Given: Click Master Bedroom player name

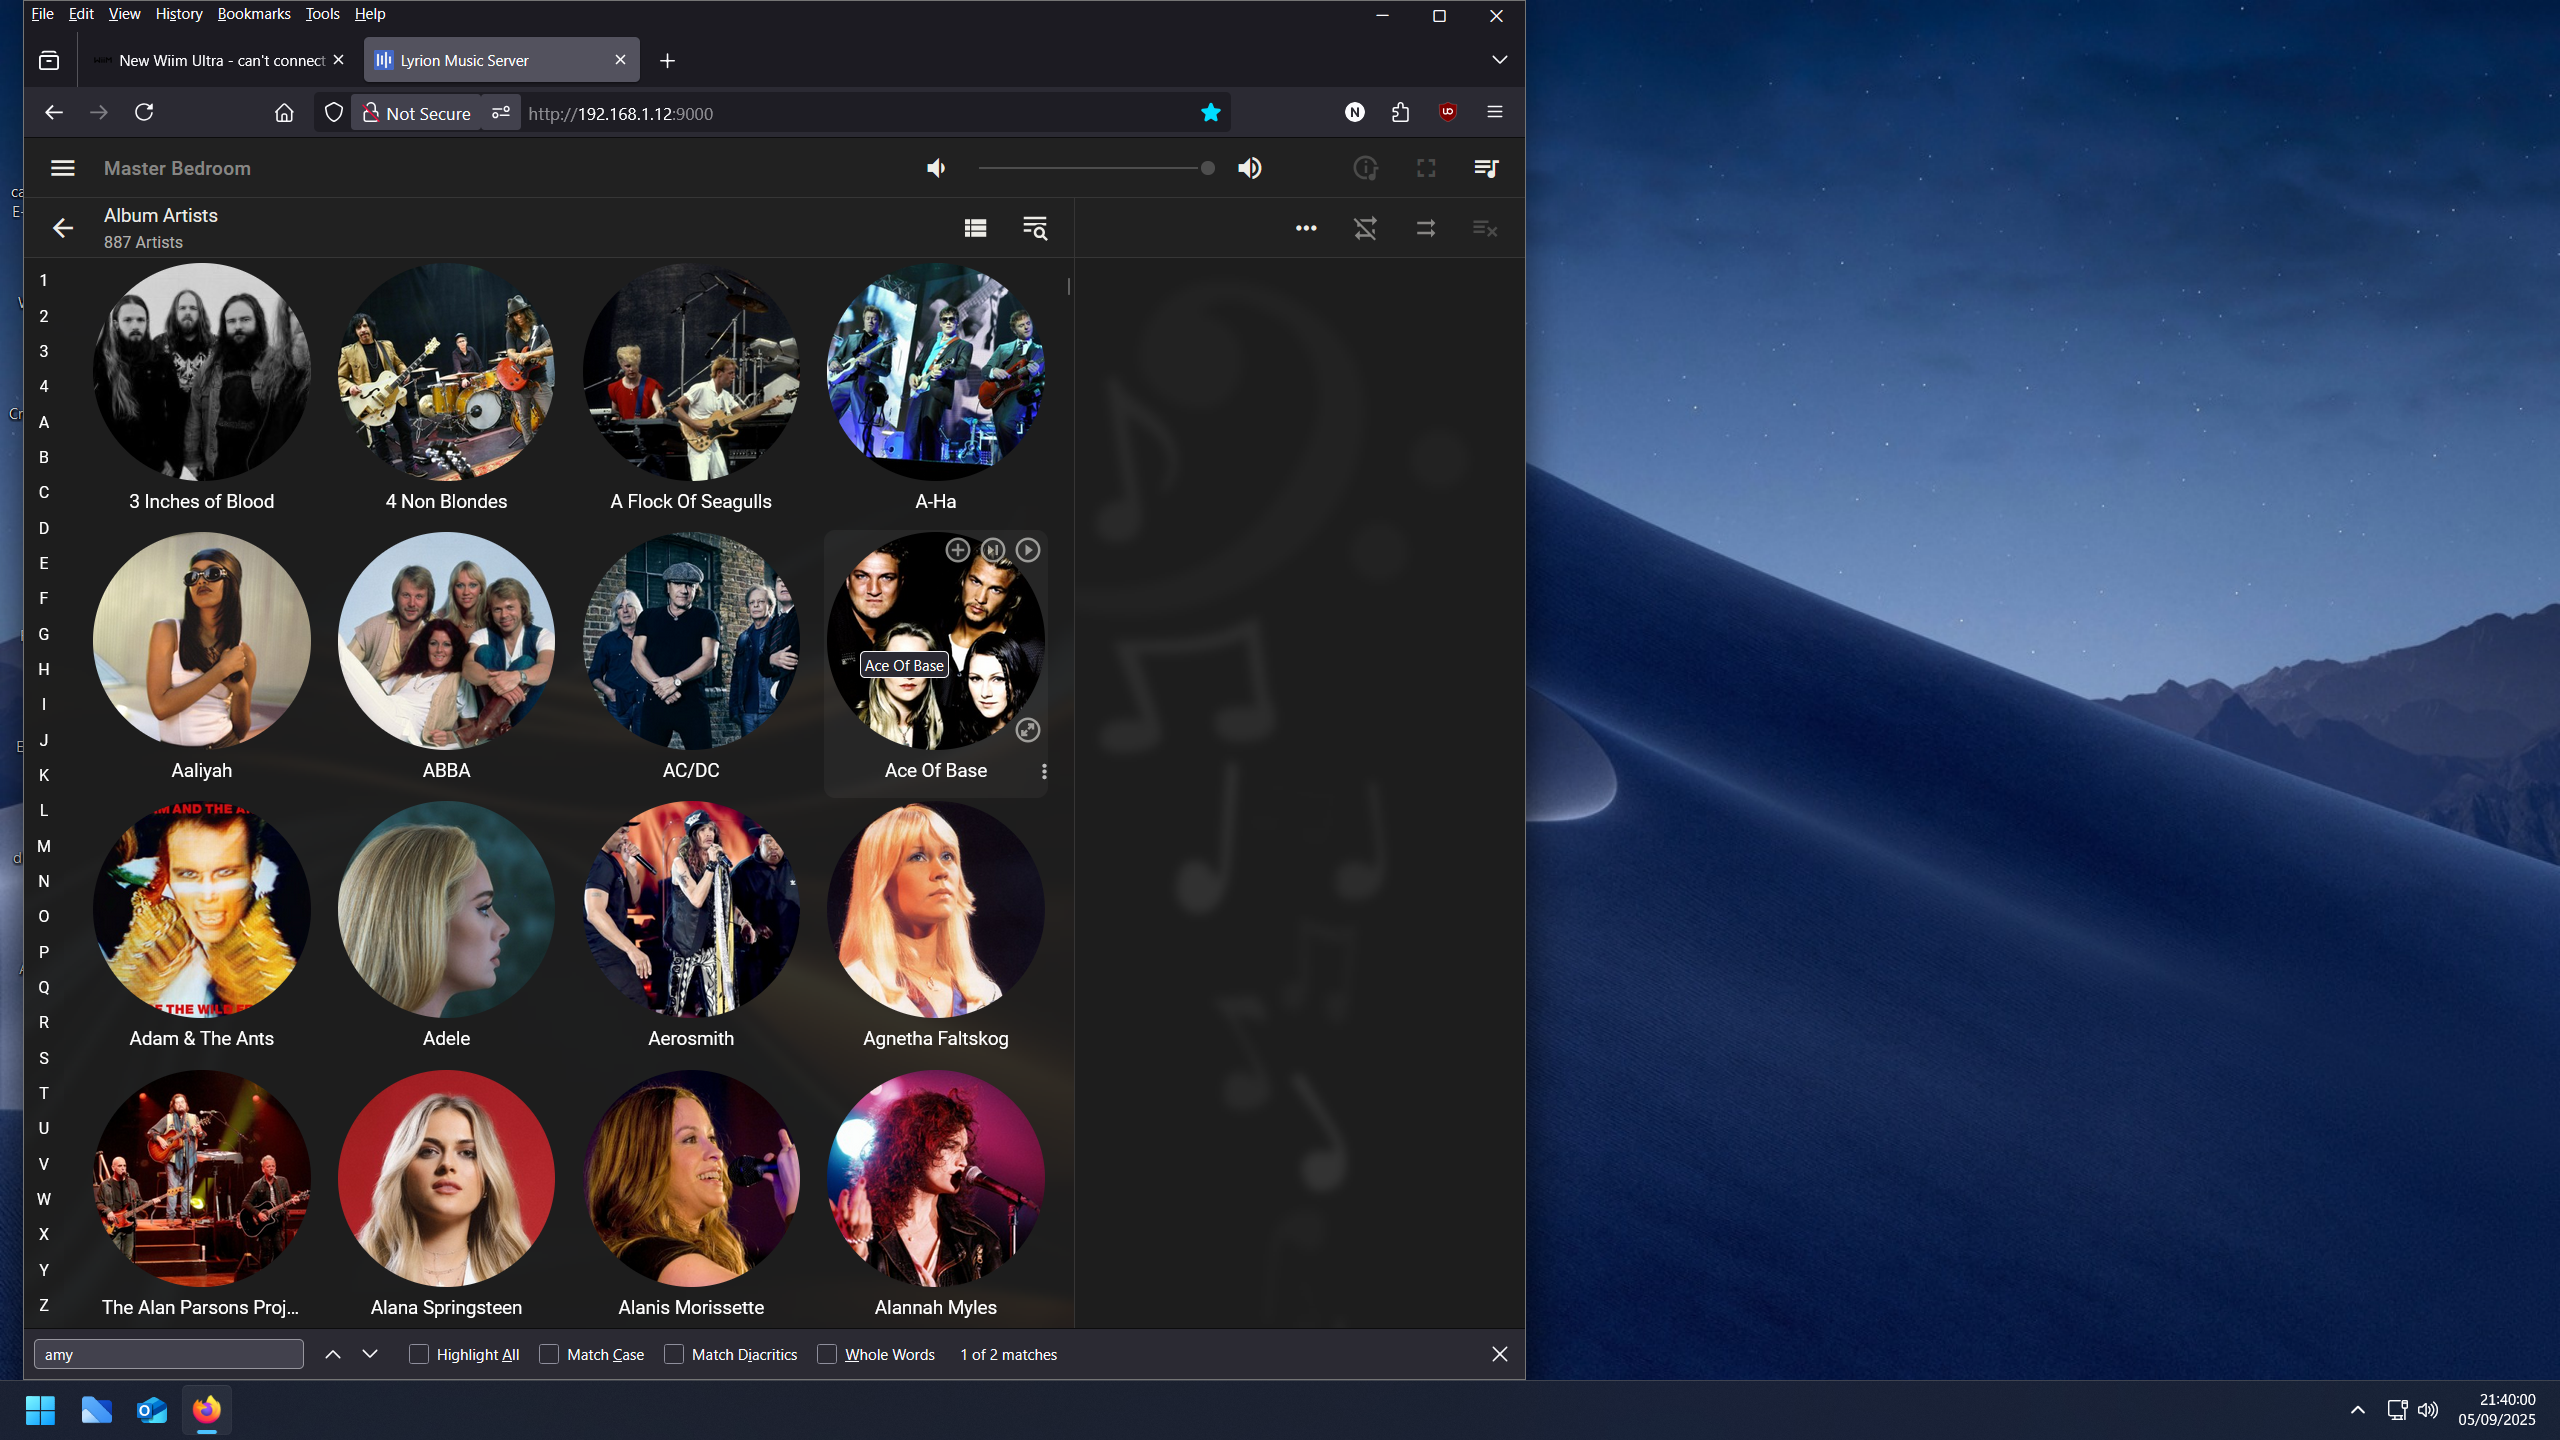Looking at the screenshot, I should tap(177, 168).
